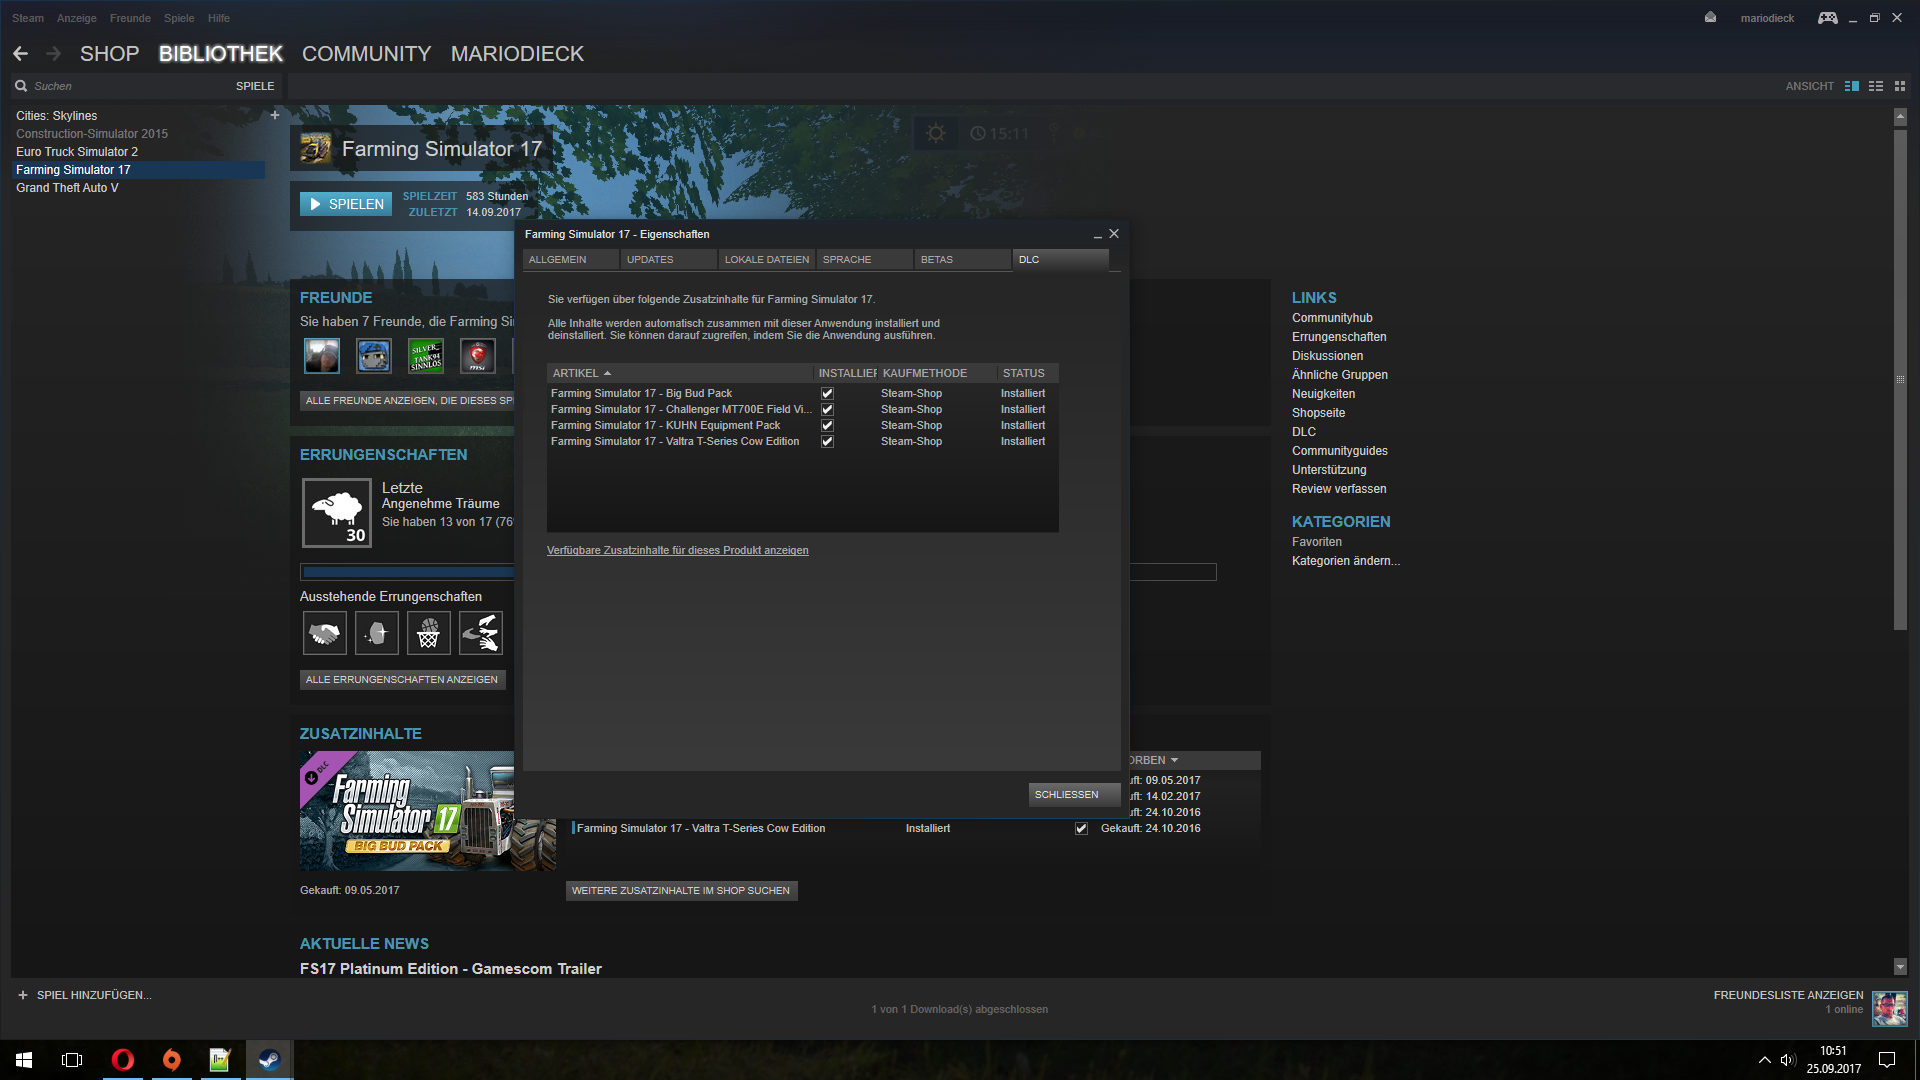Select Euro Truck Simulator 2 in library
Viewport: 1920px width, 1080px height.
coord(77,152)
